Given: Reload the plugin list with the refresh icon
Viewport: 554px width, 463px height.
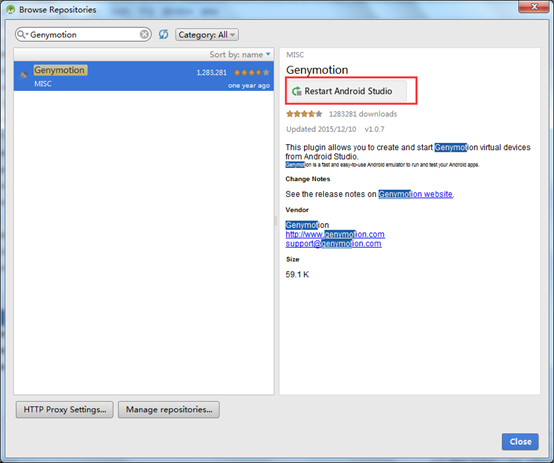Looking at the screenshot, I should point(163,34).
